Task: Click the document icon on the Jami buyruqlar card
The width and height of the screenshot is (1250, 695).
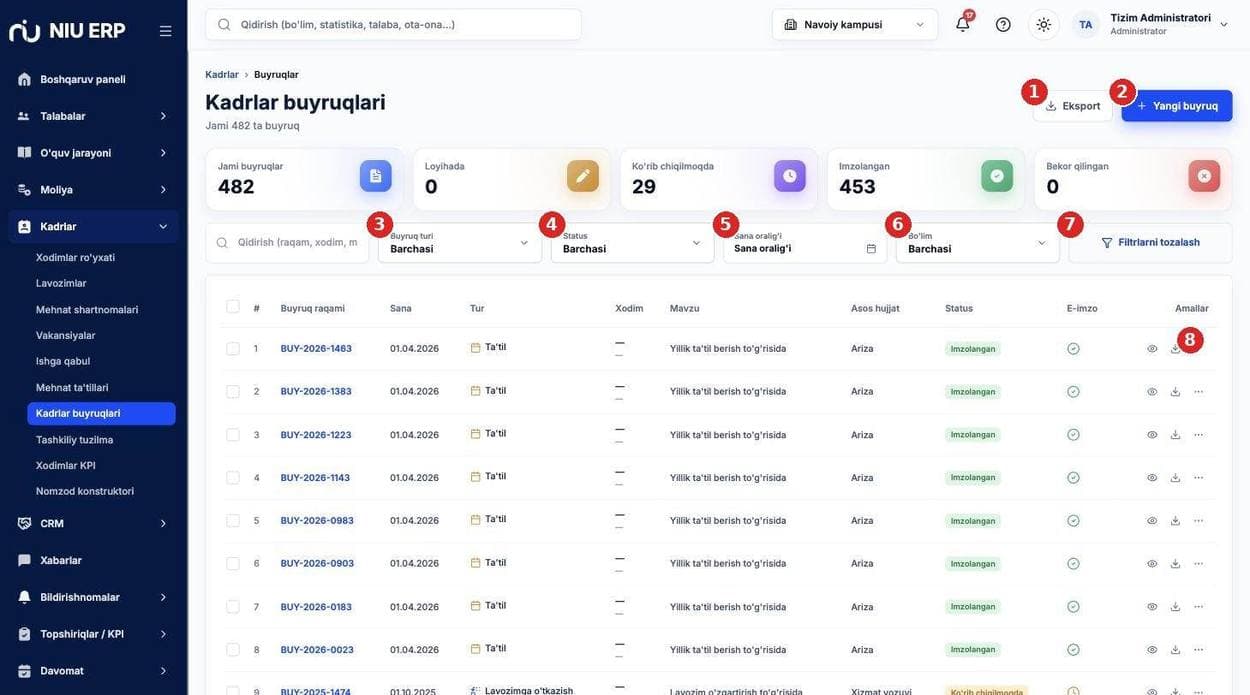Action: coord(376,176)
